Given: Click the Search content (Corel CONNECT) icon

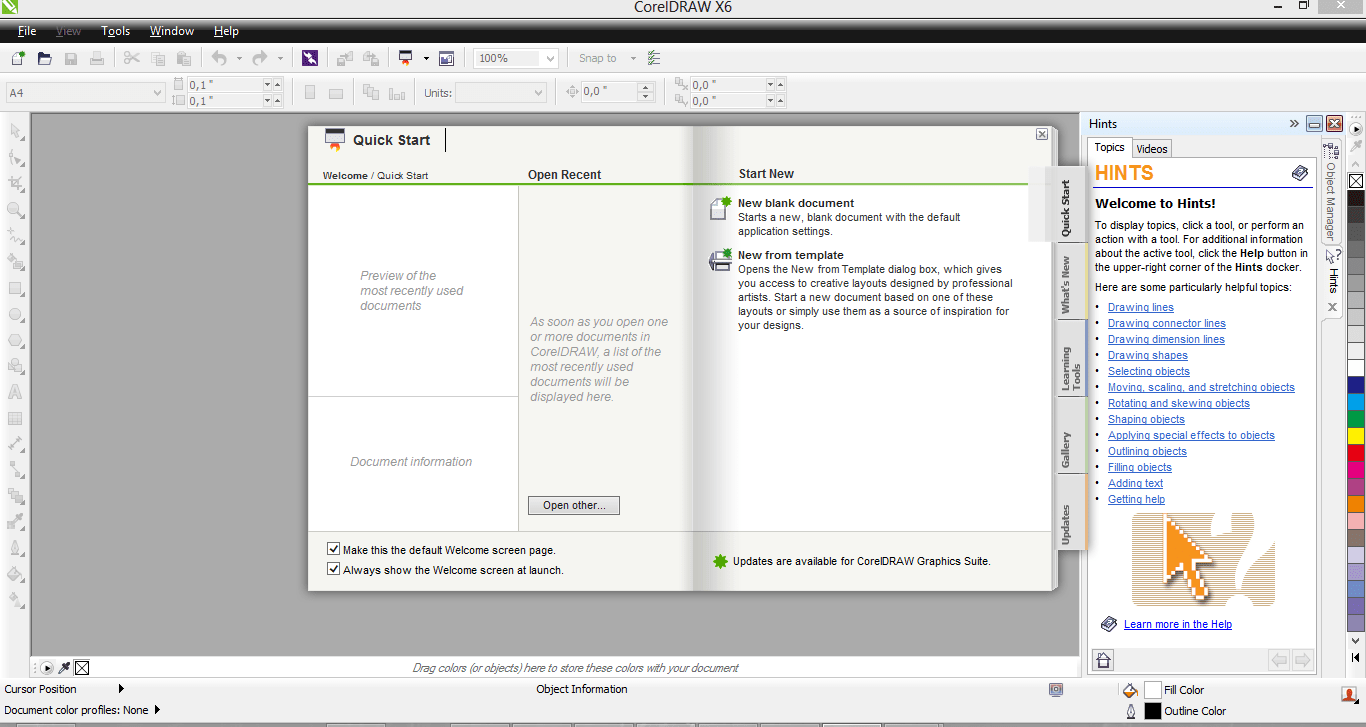Looking at the screenshot, I should click(x=310, y=58).
